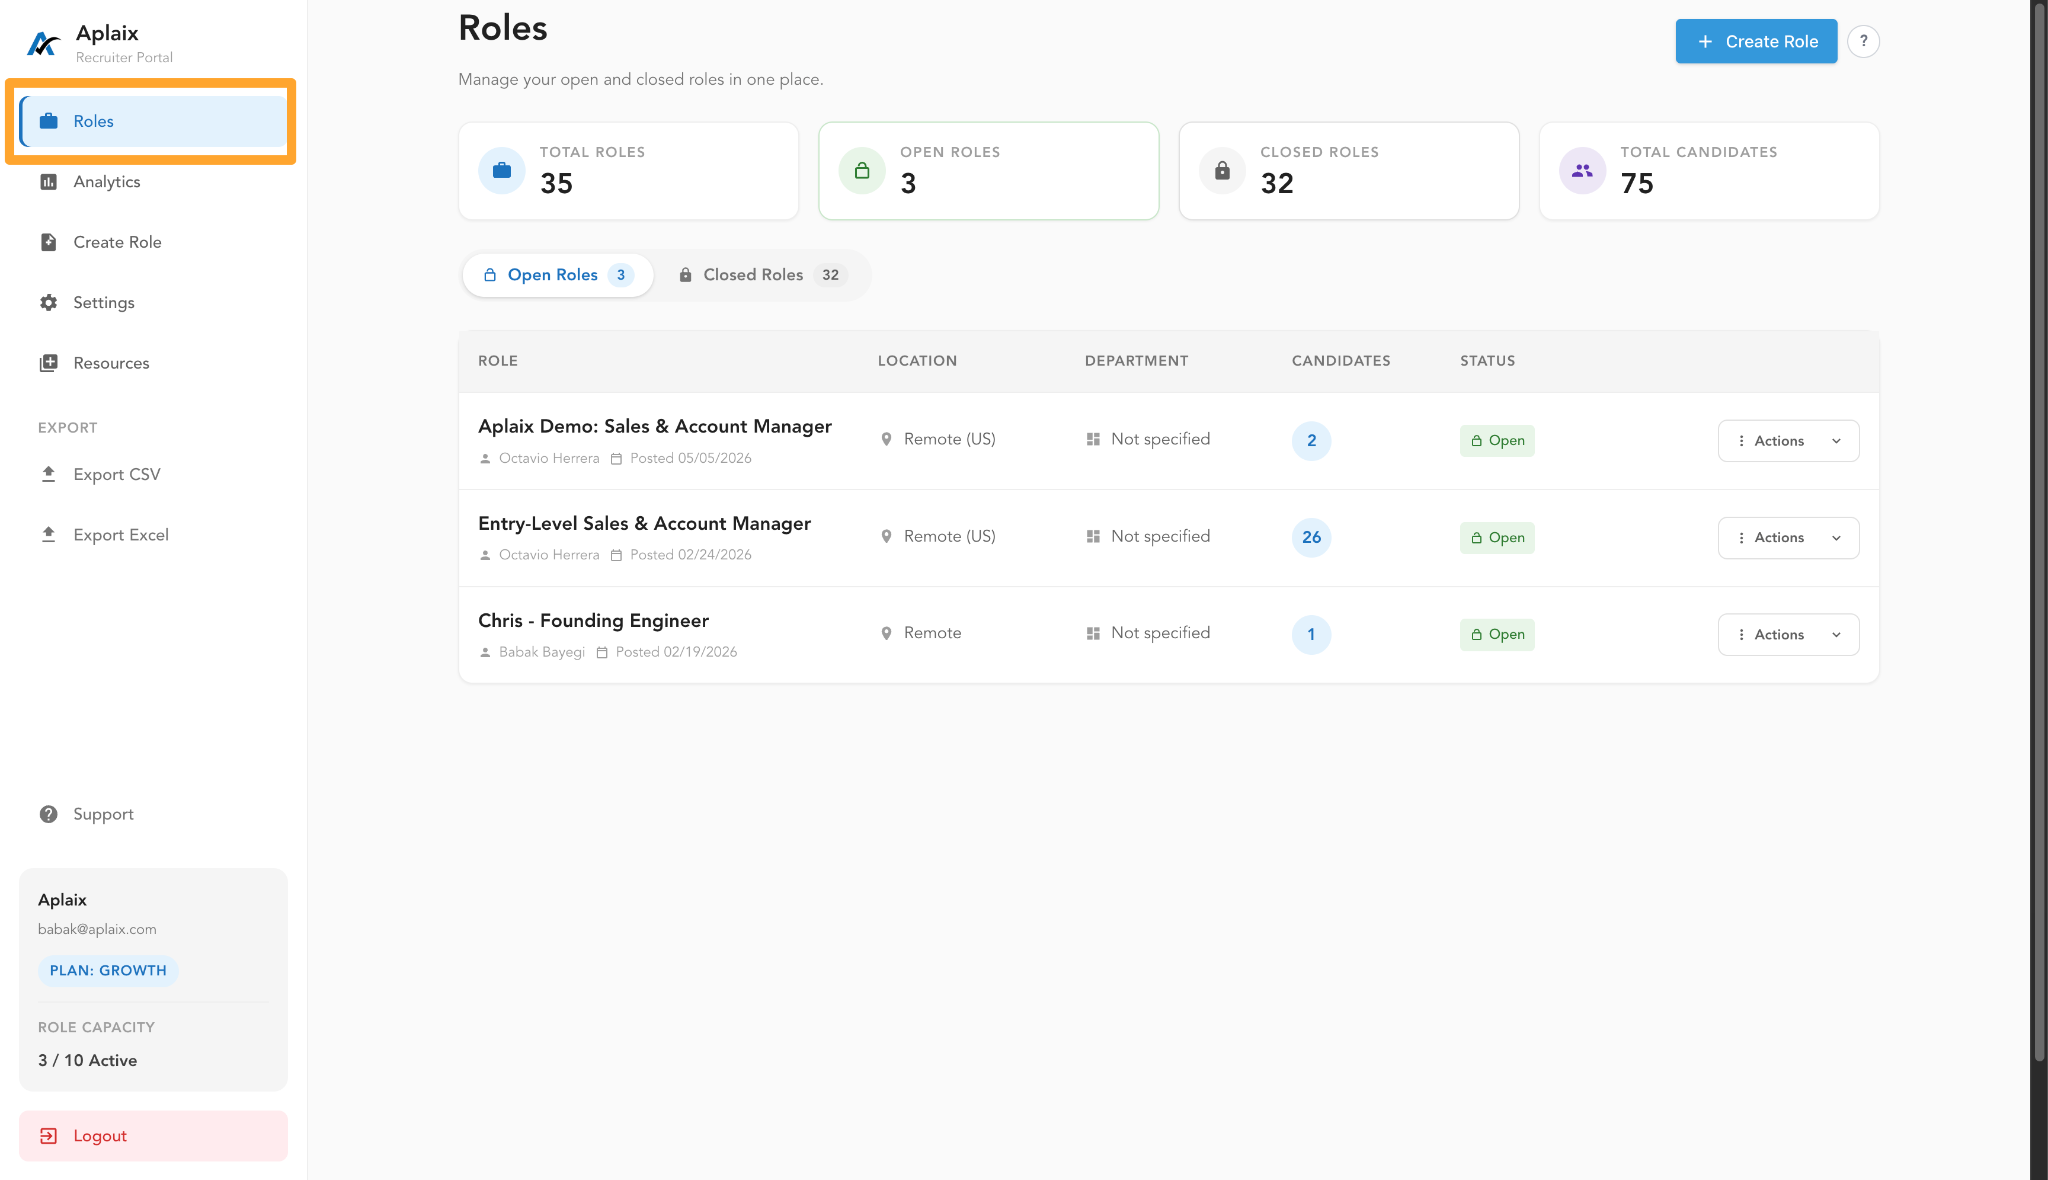Click the blue Create Role button
2048x1180 pixels.
tap(1756, 41)
